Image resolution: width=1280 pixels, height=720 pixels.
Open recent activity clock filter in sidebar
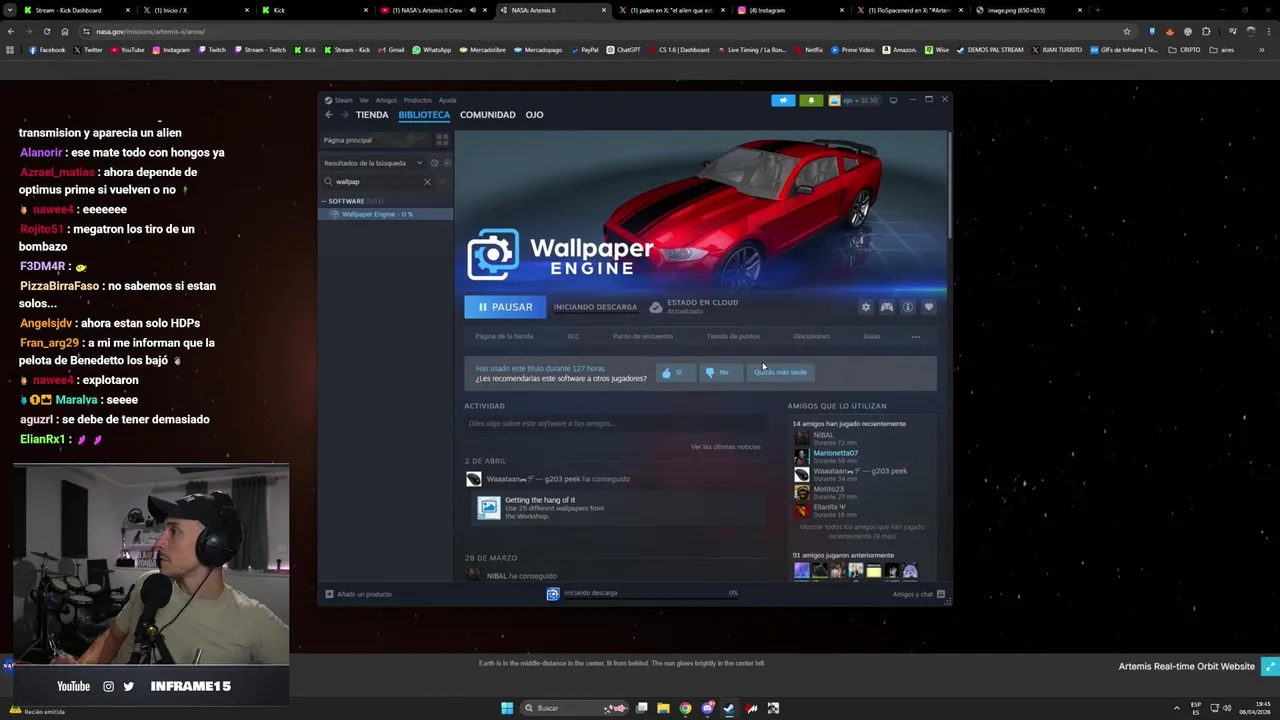(x=434, y=163)
